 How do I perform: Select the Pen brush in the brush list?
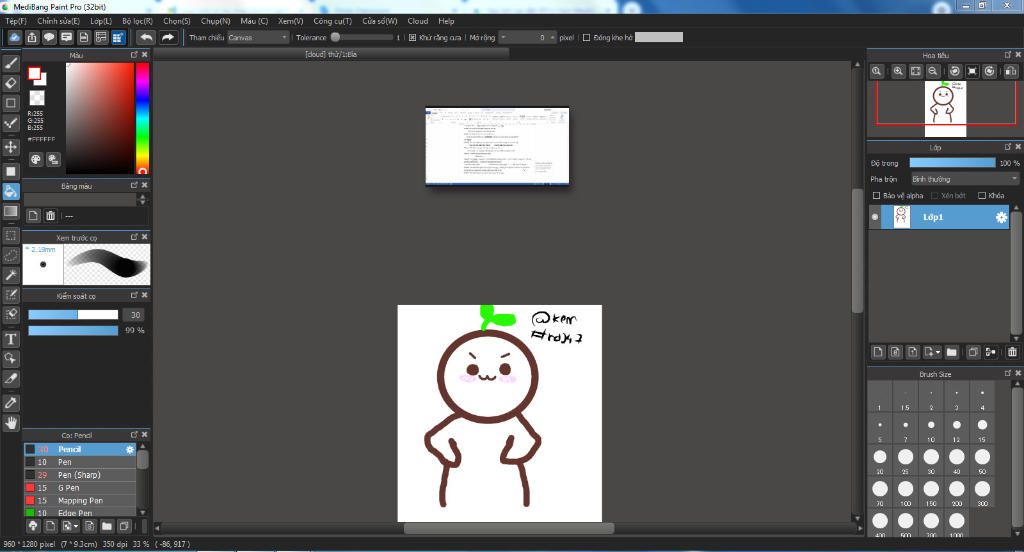coord(80,462)
